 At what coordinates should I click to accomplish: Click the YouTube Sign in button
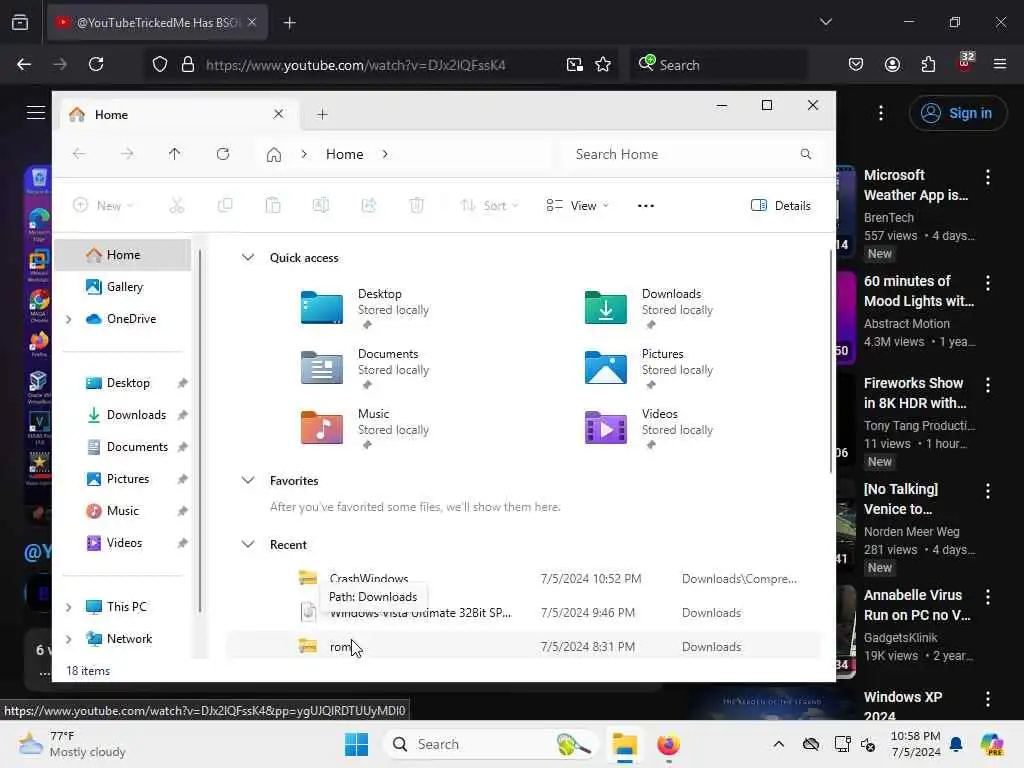click(x=957, y=113)
